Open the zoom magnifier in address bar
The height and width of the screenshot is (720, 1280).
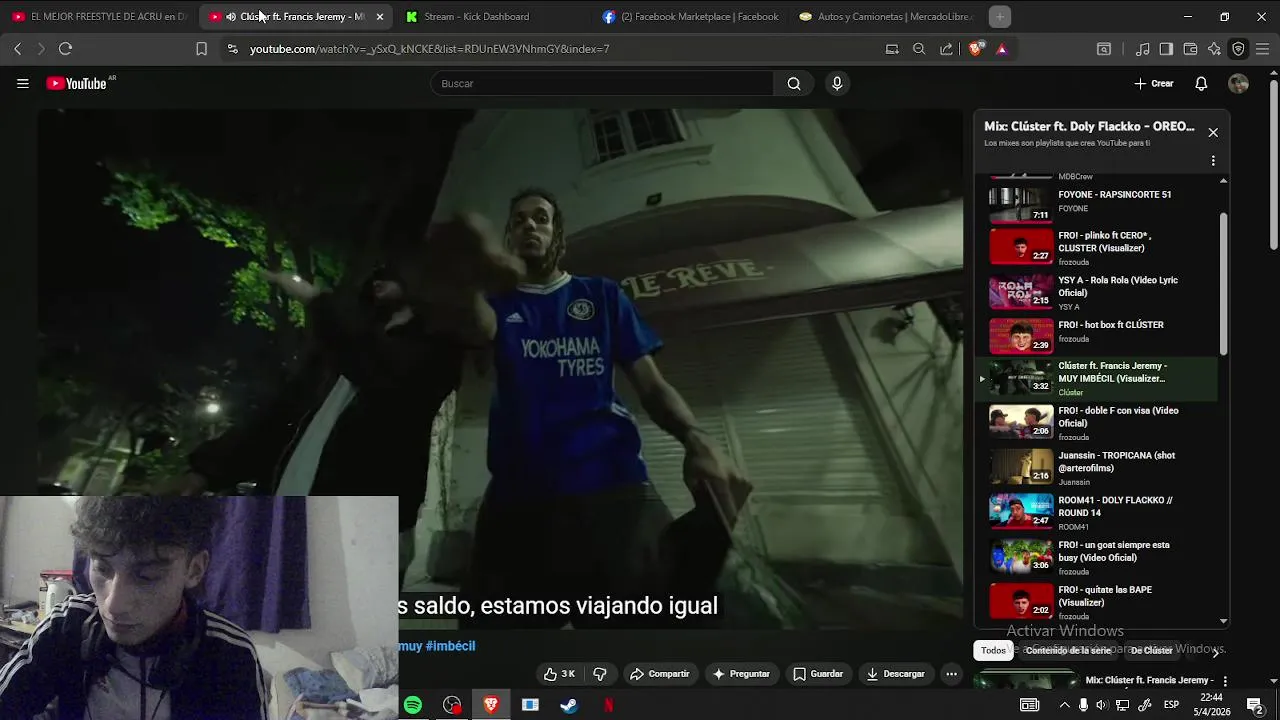[x=919, y=48]
